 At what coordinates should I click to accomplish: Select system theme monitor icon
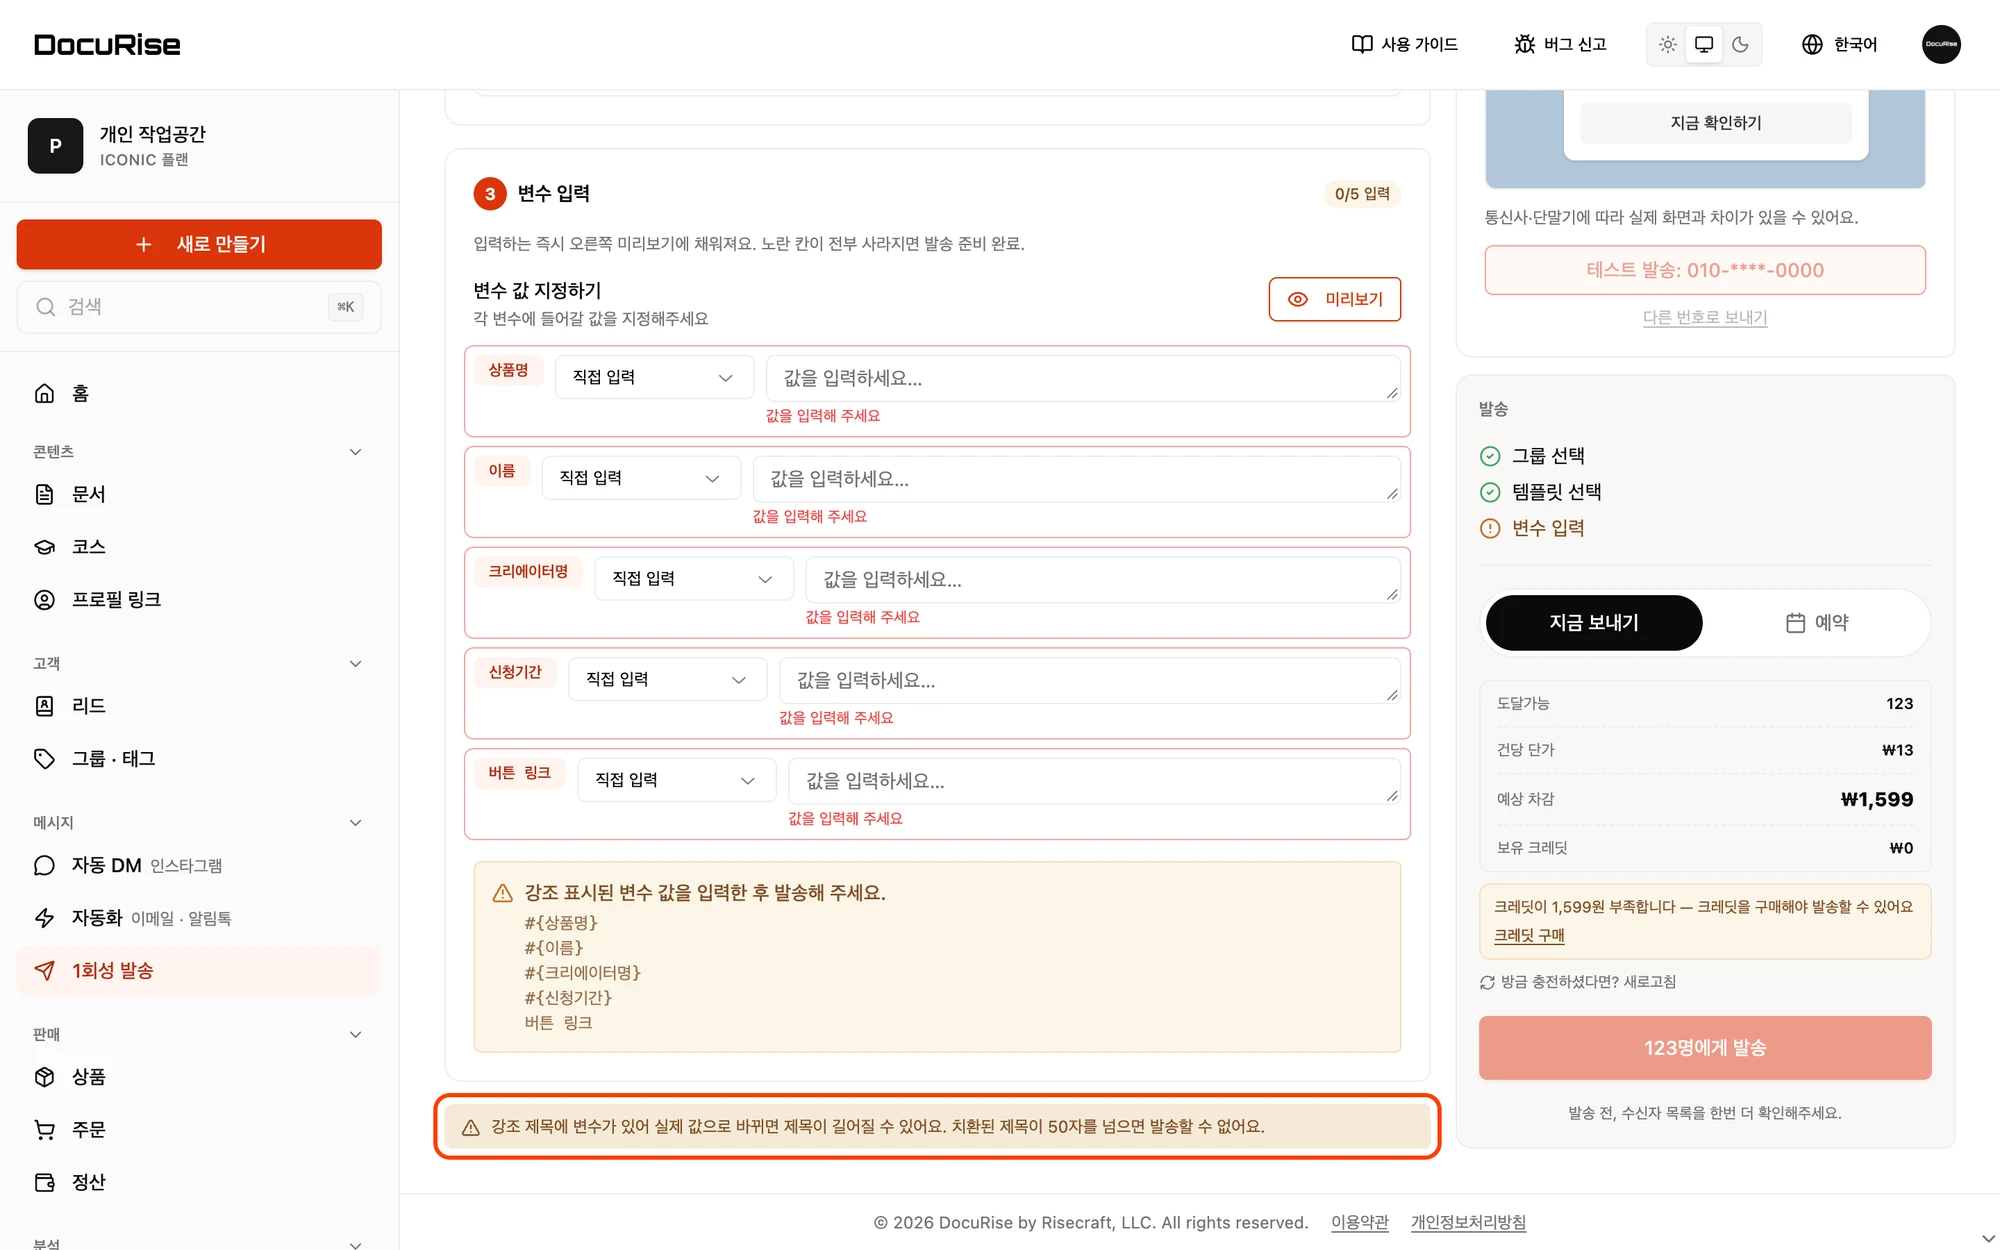(1704, 45)
